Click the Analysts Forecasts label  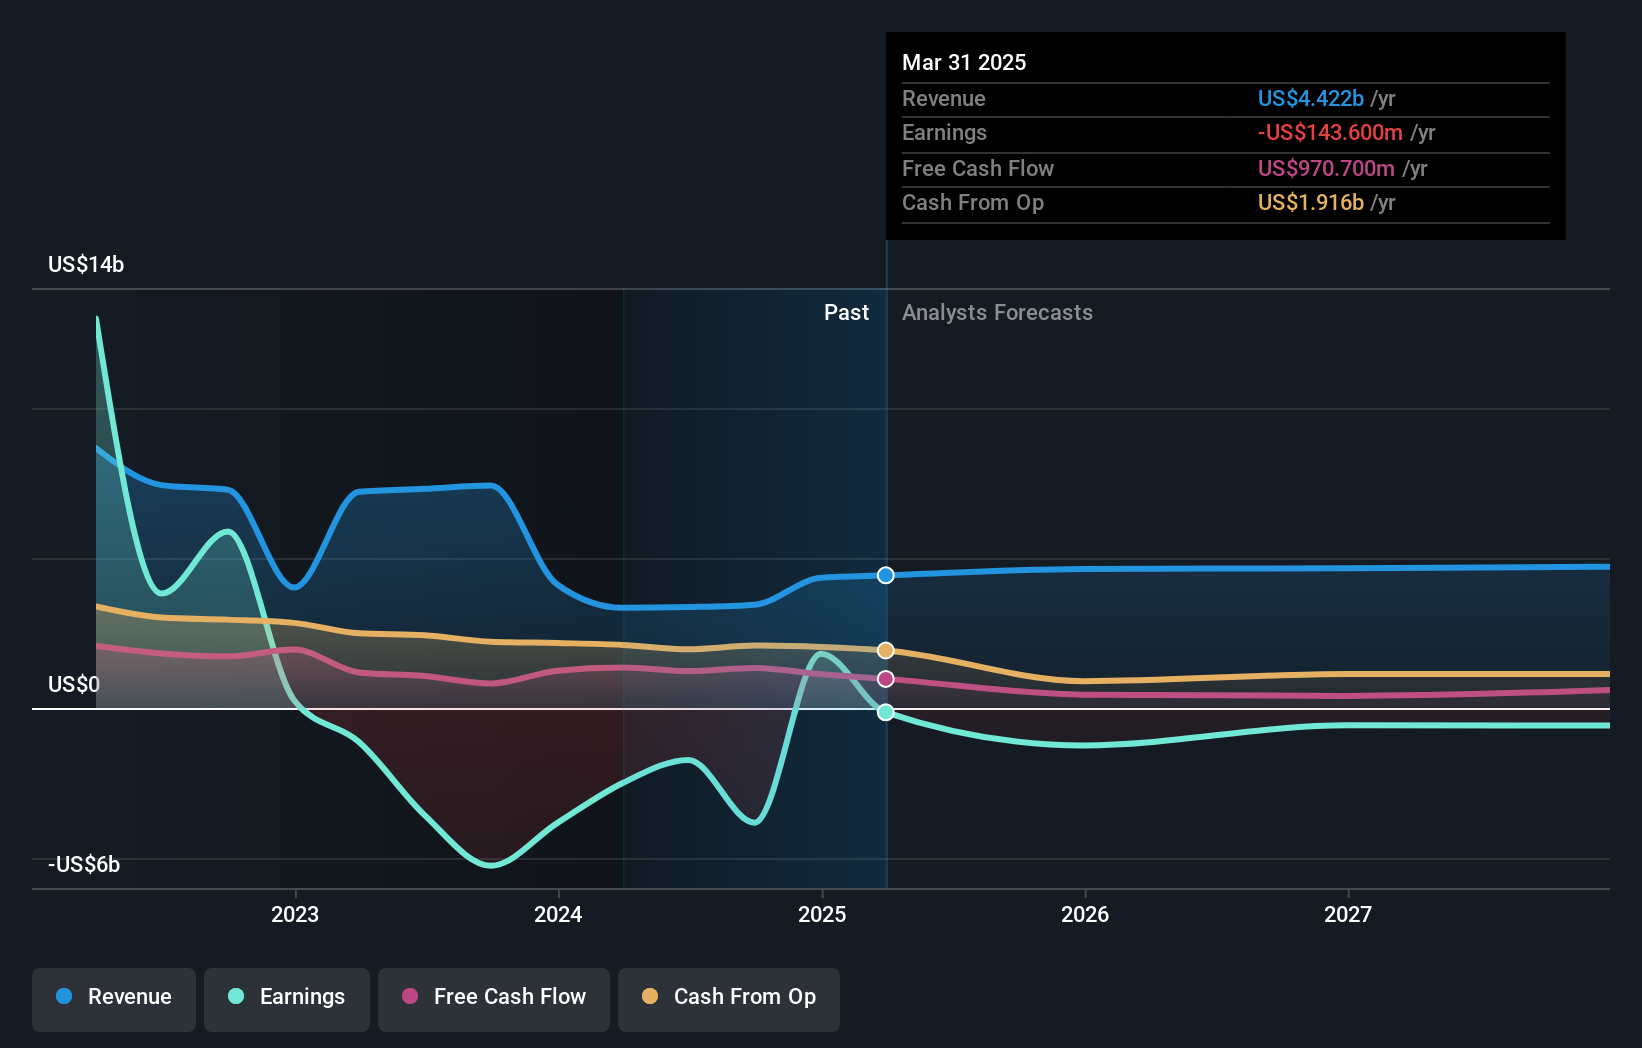[x=997, y=313]
